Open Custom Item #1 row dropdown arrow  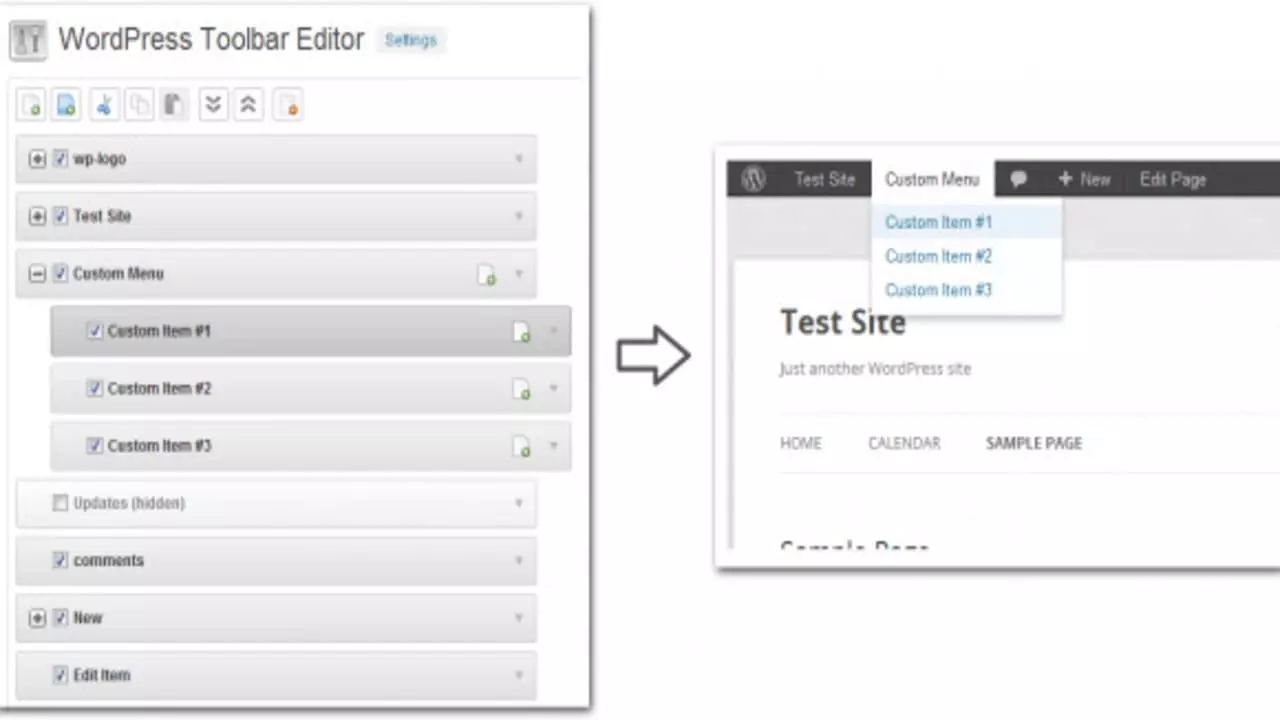pos(553,331)
